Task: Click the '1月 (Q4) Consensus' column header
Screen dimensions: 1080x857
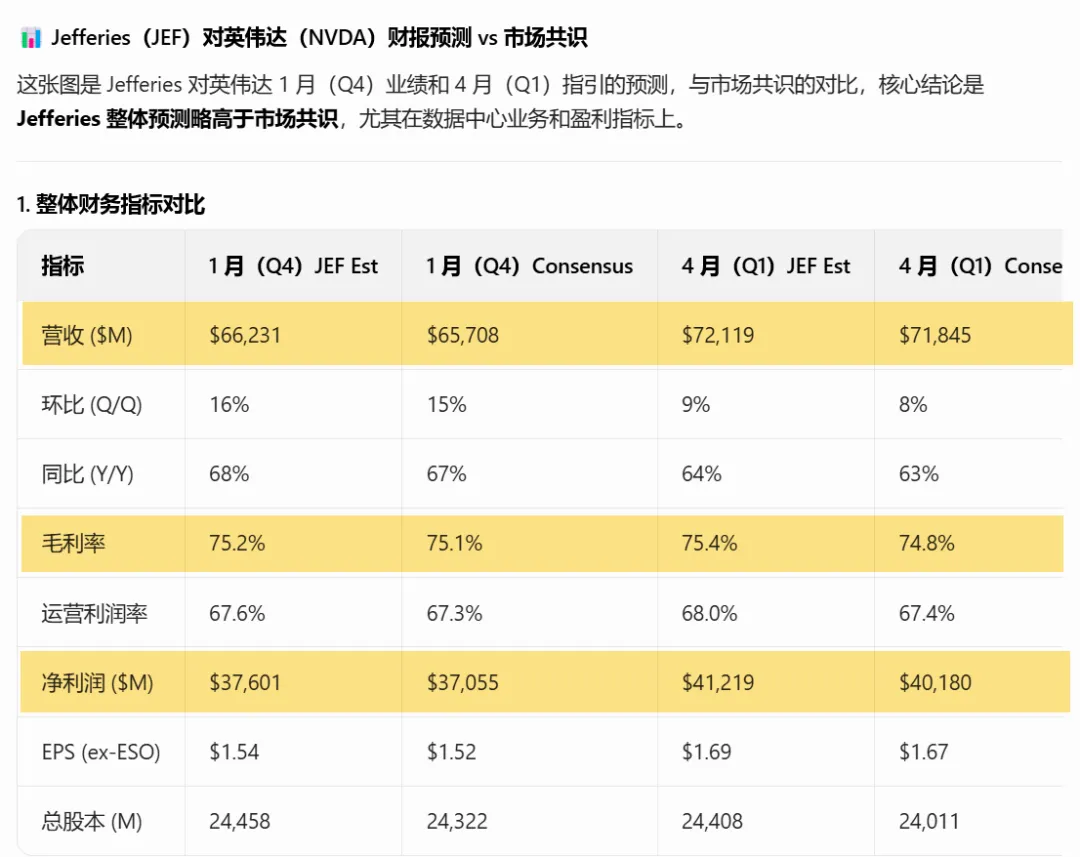Action: point(529,266)
